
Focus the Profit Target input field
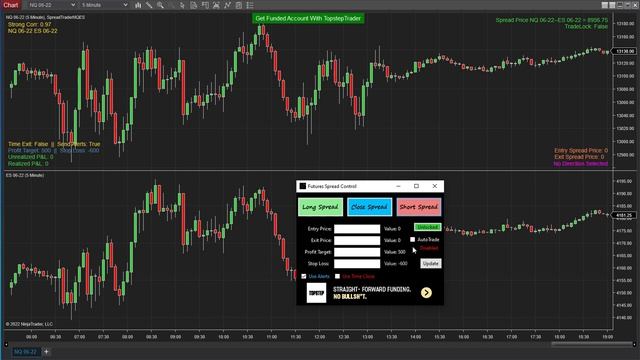[357, 252]
